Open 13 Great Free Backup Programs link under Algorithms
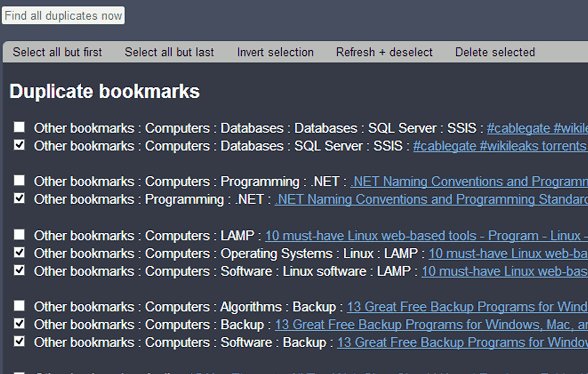The height and width of the screenshot is (374, 588). pyautogui.click(x=467, y=307)
